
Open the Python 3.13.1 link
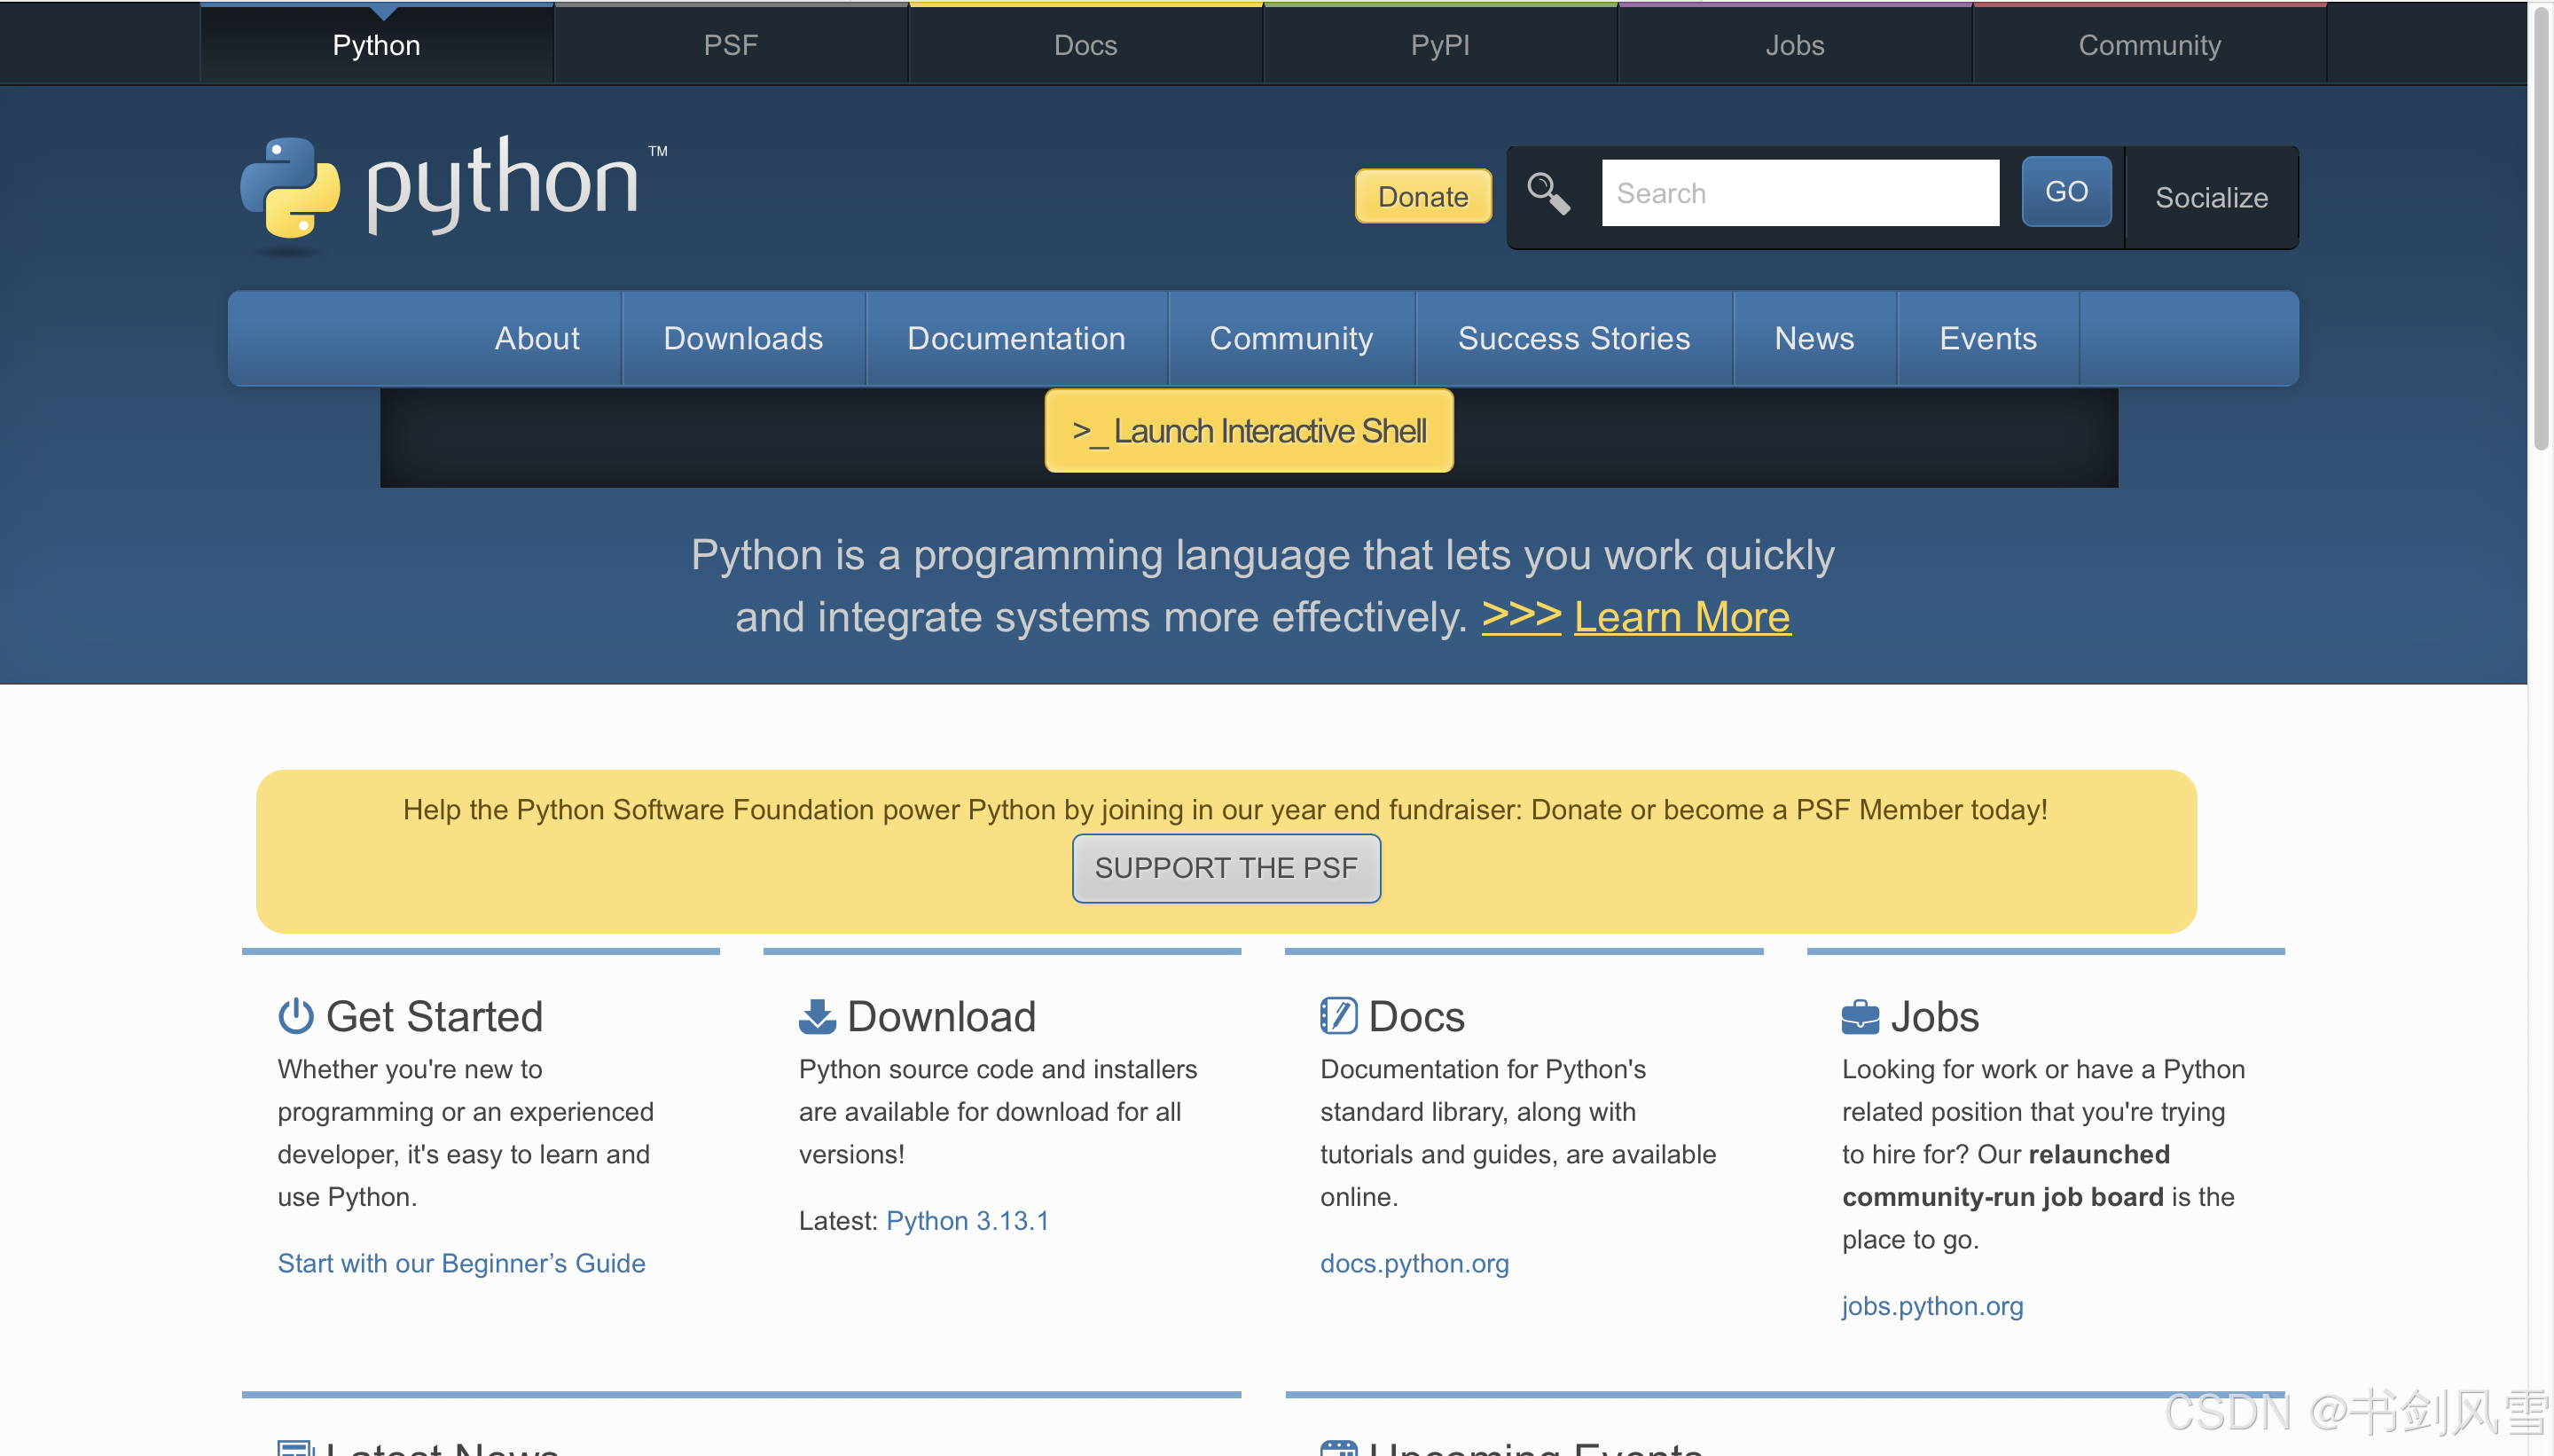pyautogui.click(x=966, y=1220)
